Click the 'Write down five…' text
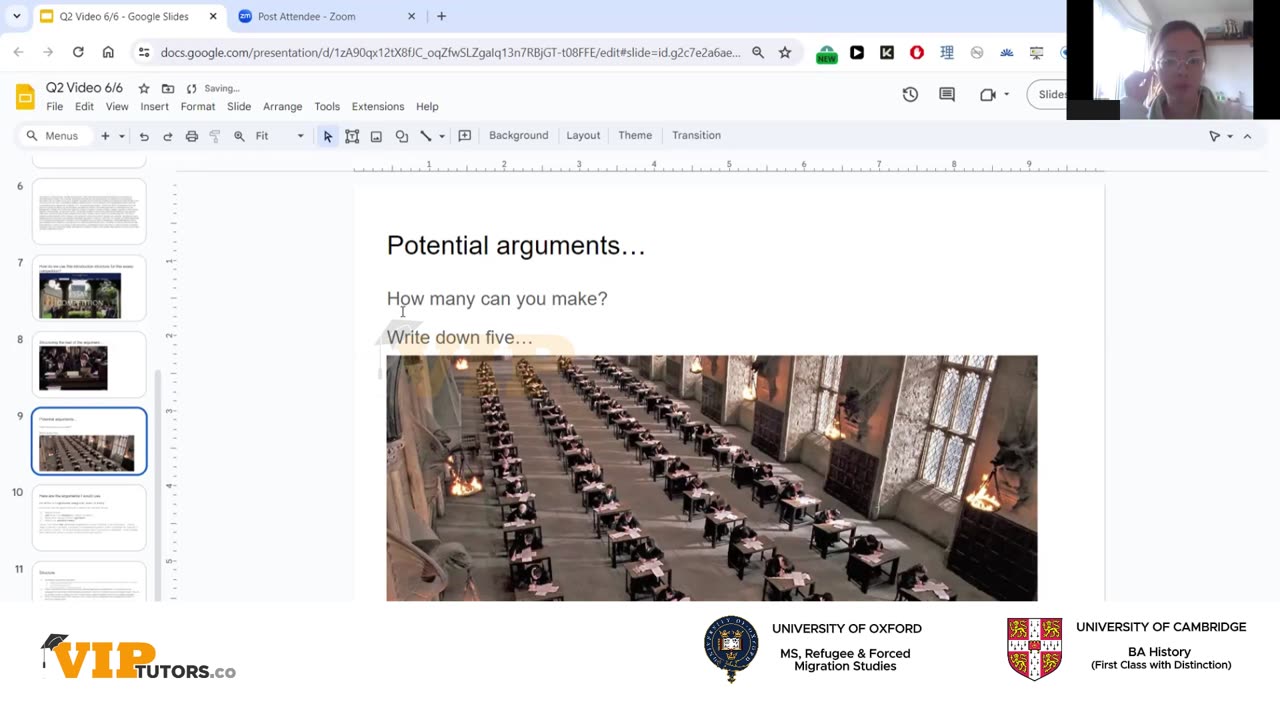1280x720 pixels. tap(460, 337)
